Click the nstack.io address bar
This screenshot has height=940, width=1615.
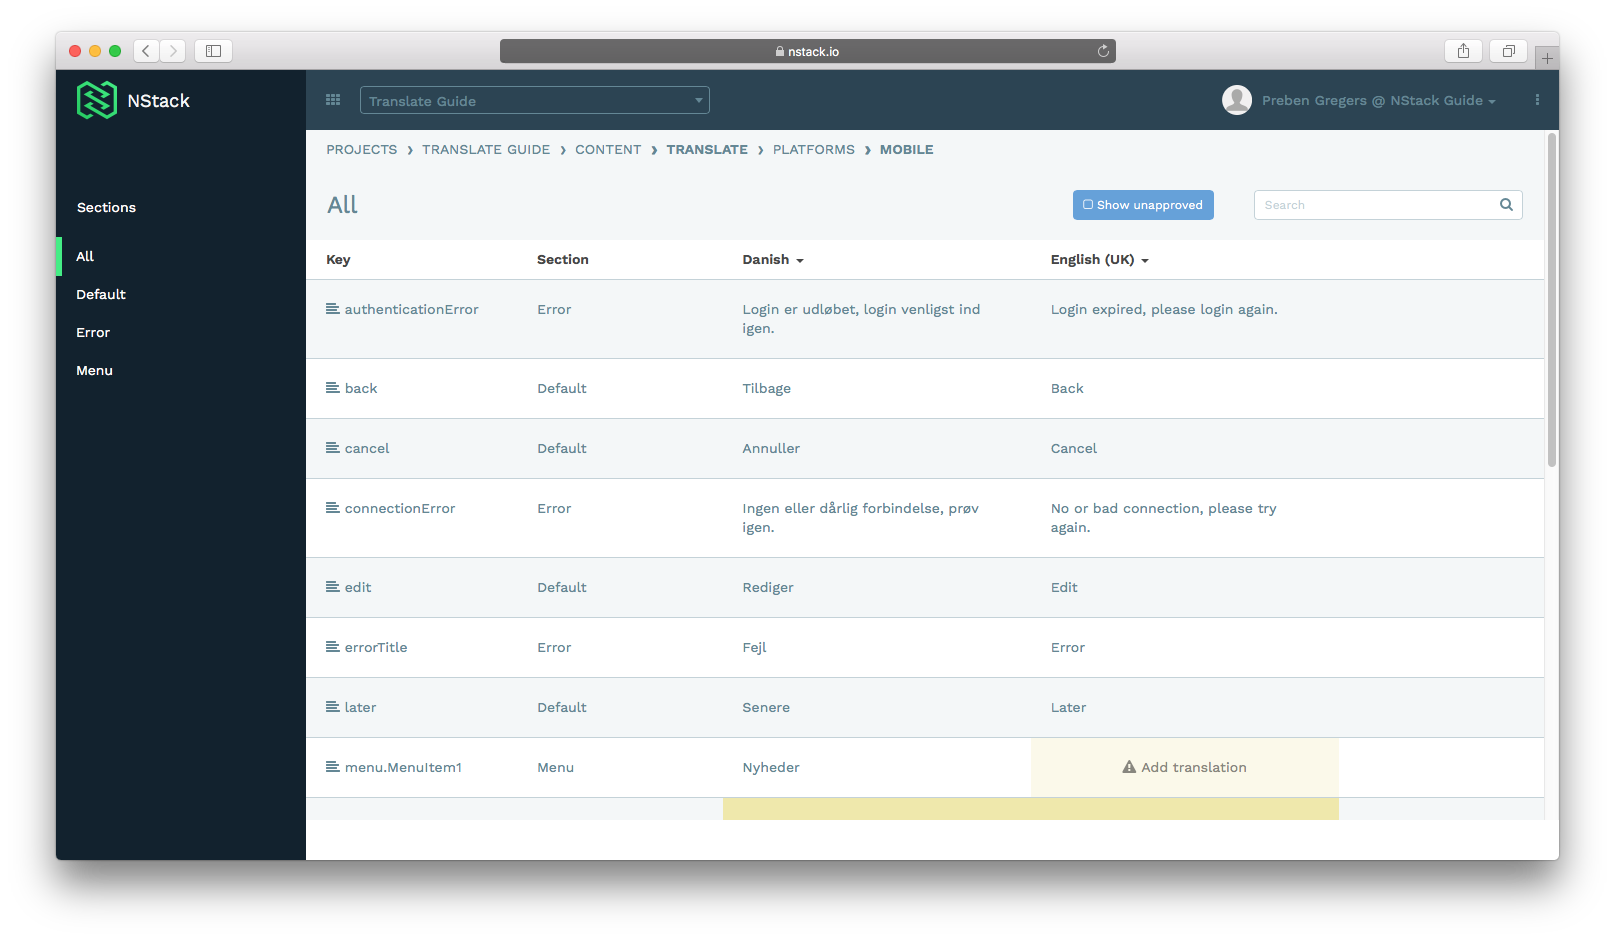(x=808, y=51)
